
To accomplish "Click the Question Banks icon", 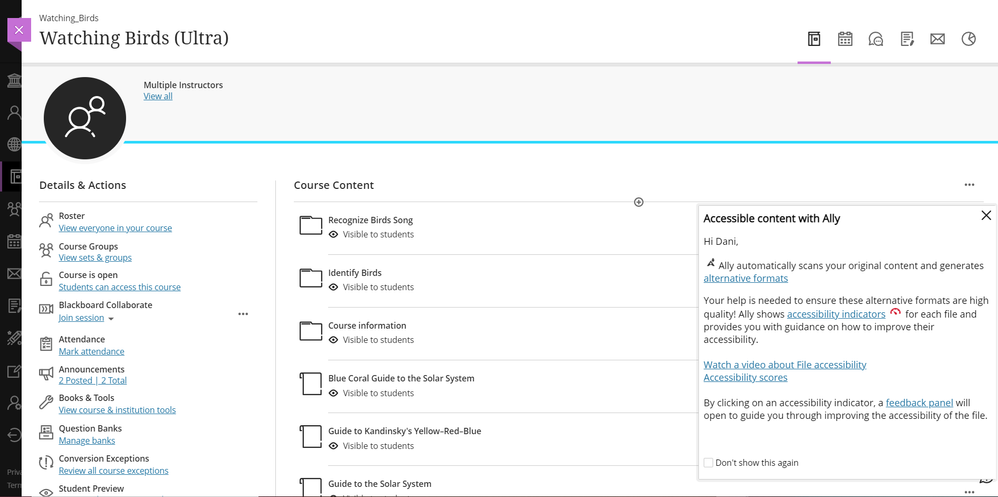I will (x=46, y=433).
